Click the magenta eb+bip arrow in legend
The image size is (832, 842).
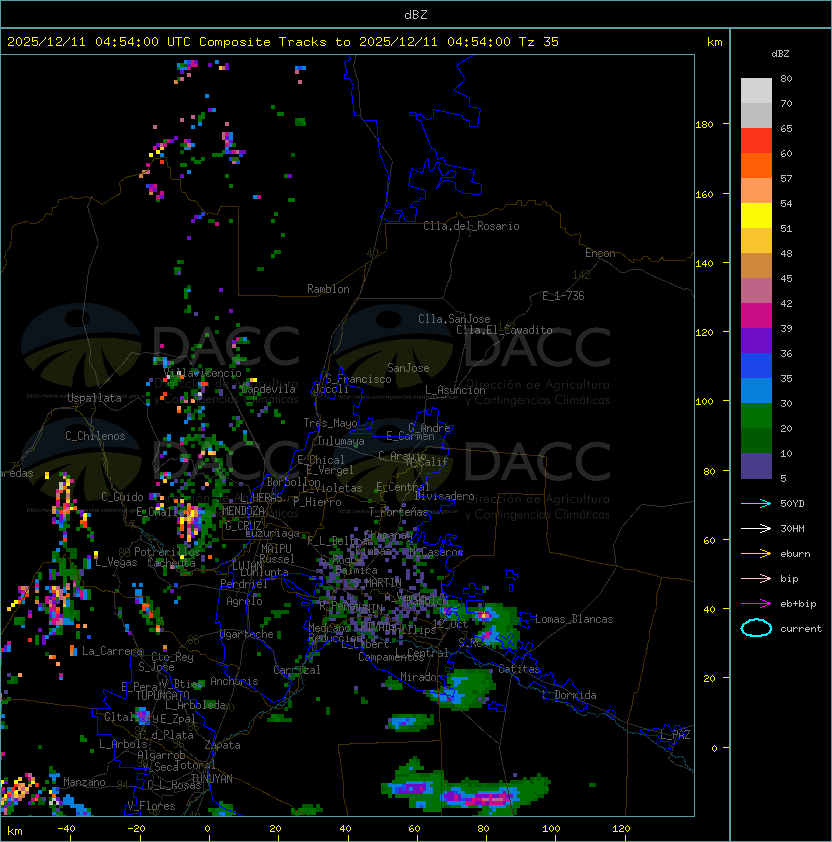coord(756,604)
